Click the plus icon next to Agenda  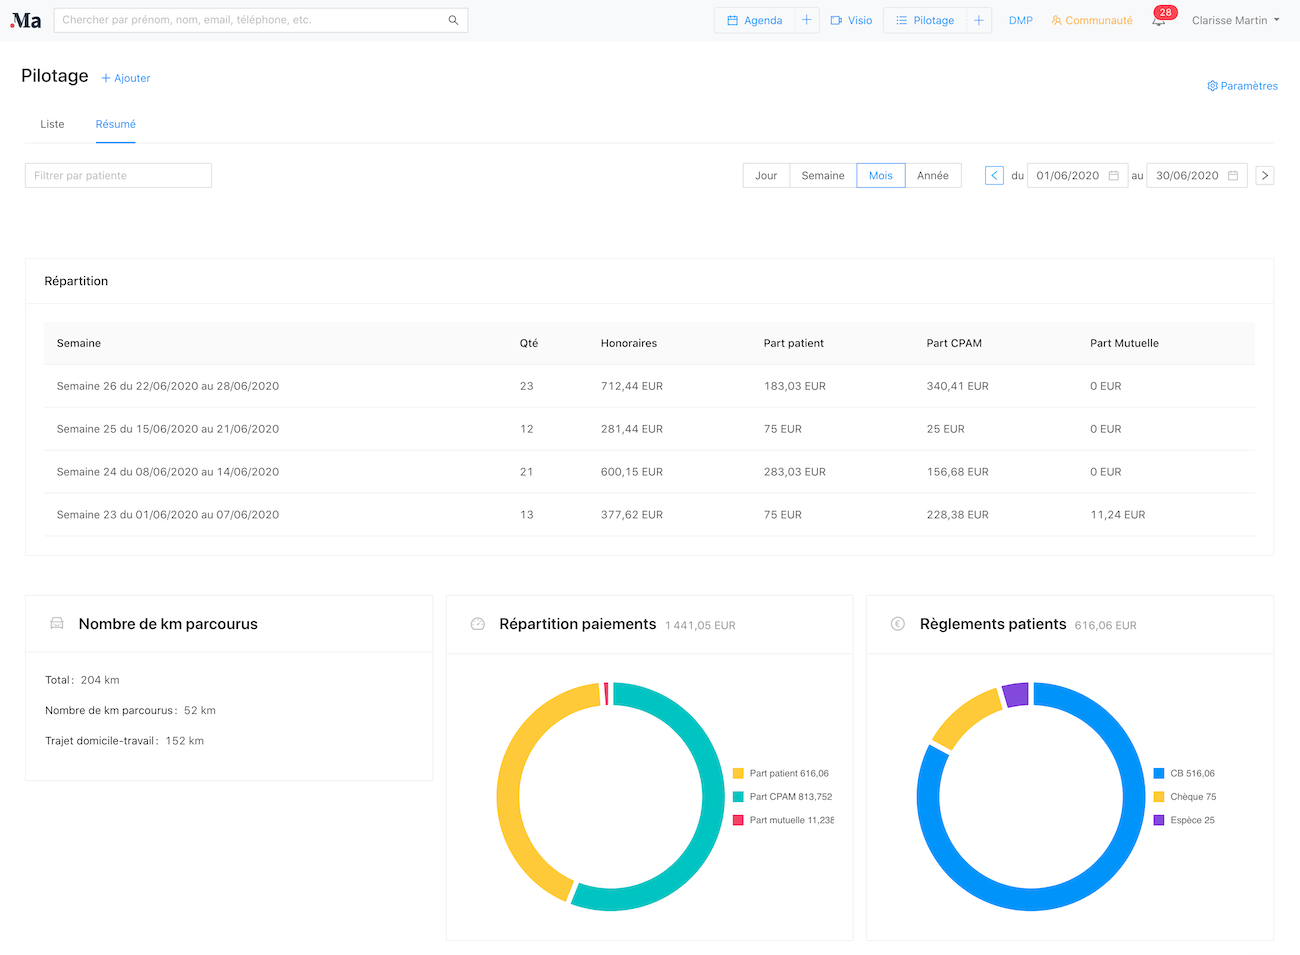[807, 20]
